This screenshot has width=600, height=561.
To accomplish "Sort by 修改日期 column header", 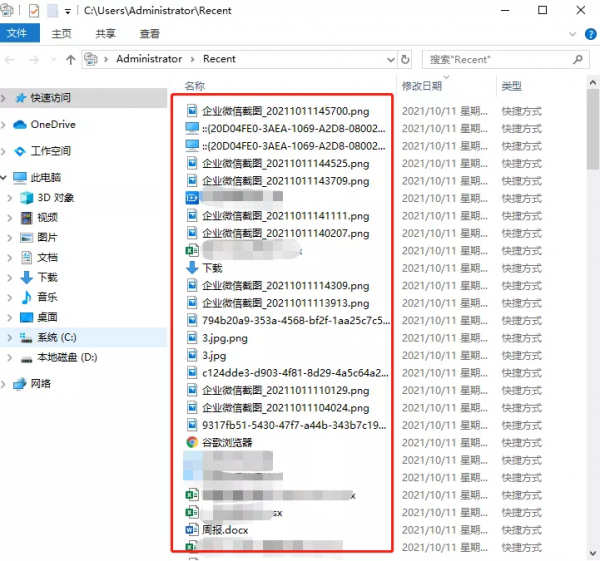I will click(422, 86).
